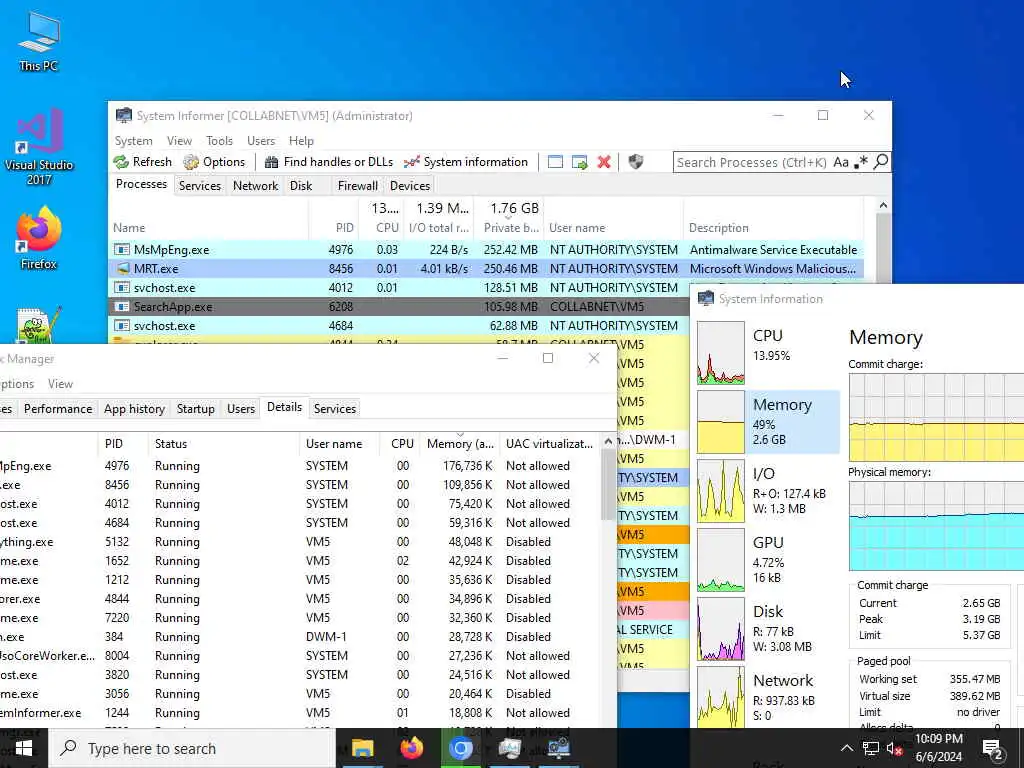The height and width of the screenshot is (768, 1024).
Task: Select SearchApp.exe row in System Informer
Action: 400,306
